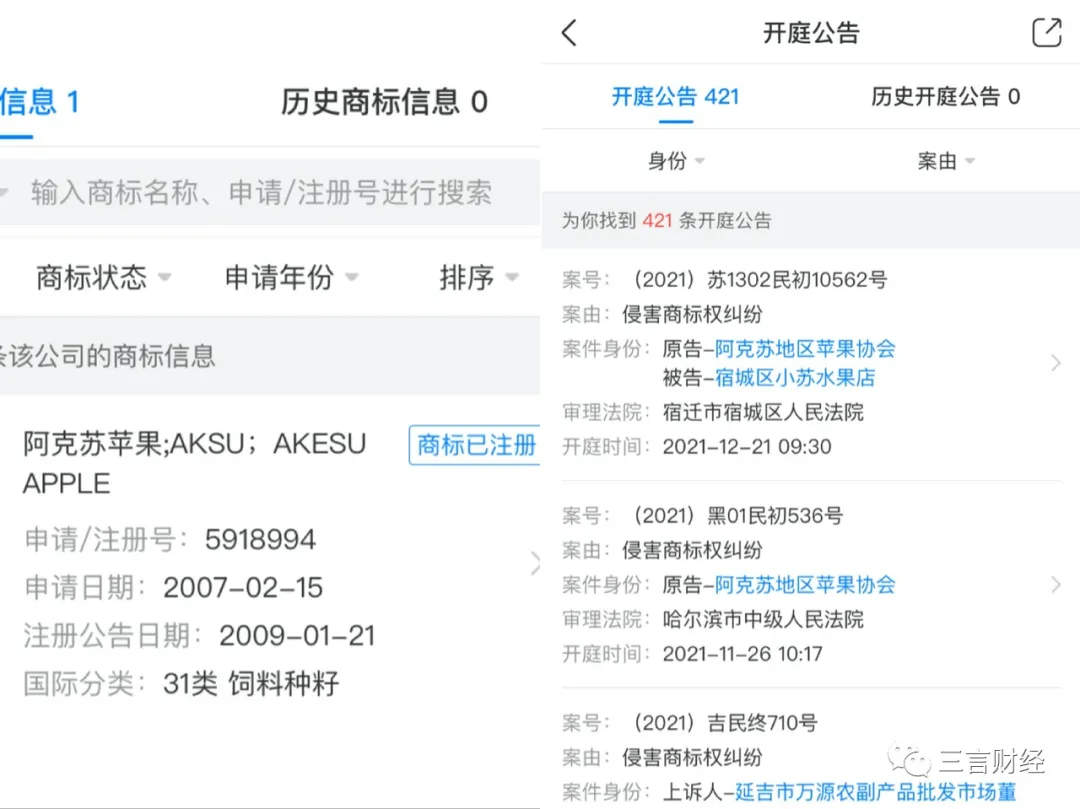This screenshot has width=1080, height=809.
Task: Switch to the 开庭公告 421 tab
Action: pyautogui.click(x=676, y=96)
